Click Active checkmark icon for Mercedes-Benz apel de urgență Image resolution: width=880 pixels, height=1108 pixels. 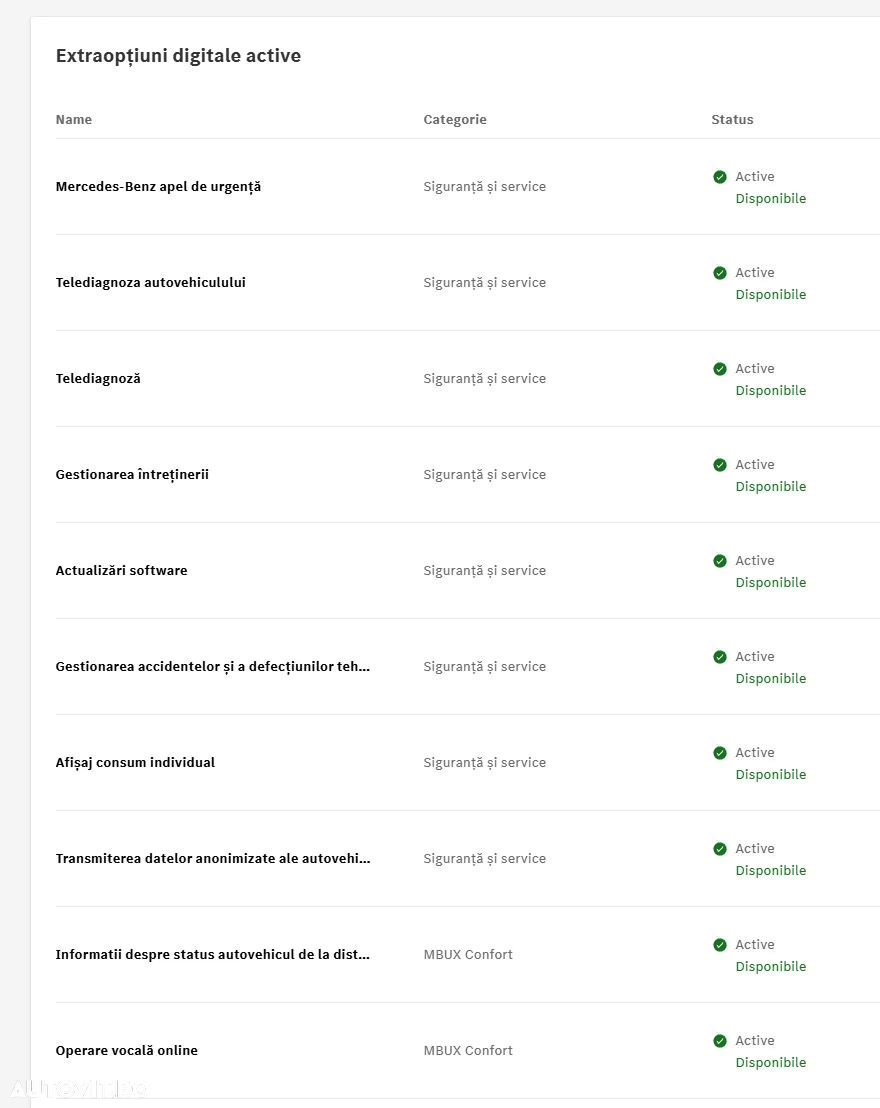720,177
